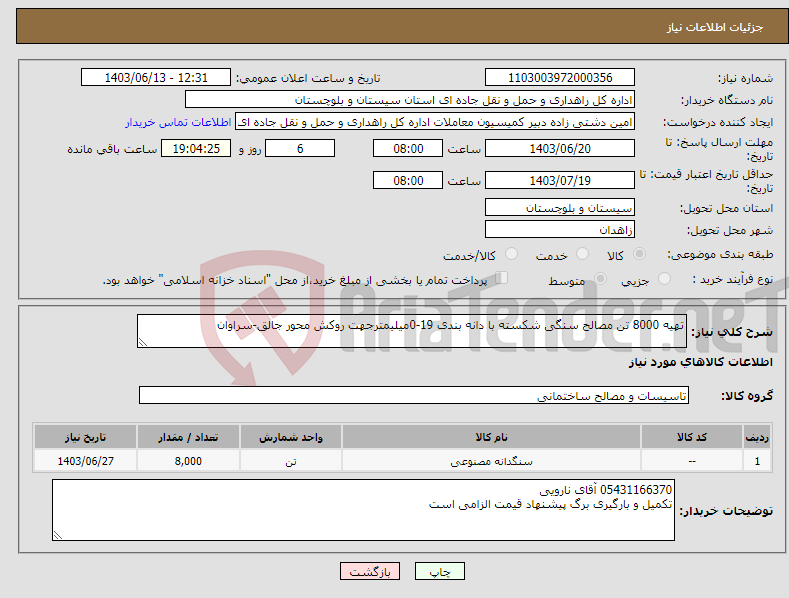Select the کالا/خدمت radio button
The height and width of the screenshot is (598, 789).
tap(511, 254)
